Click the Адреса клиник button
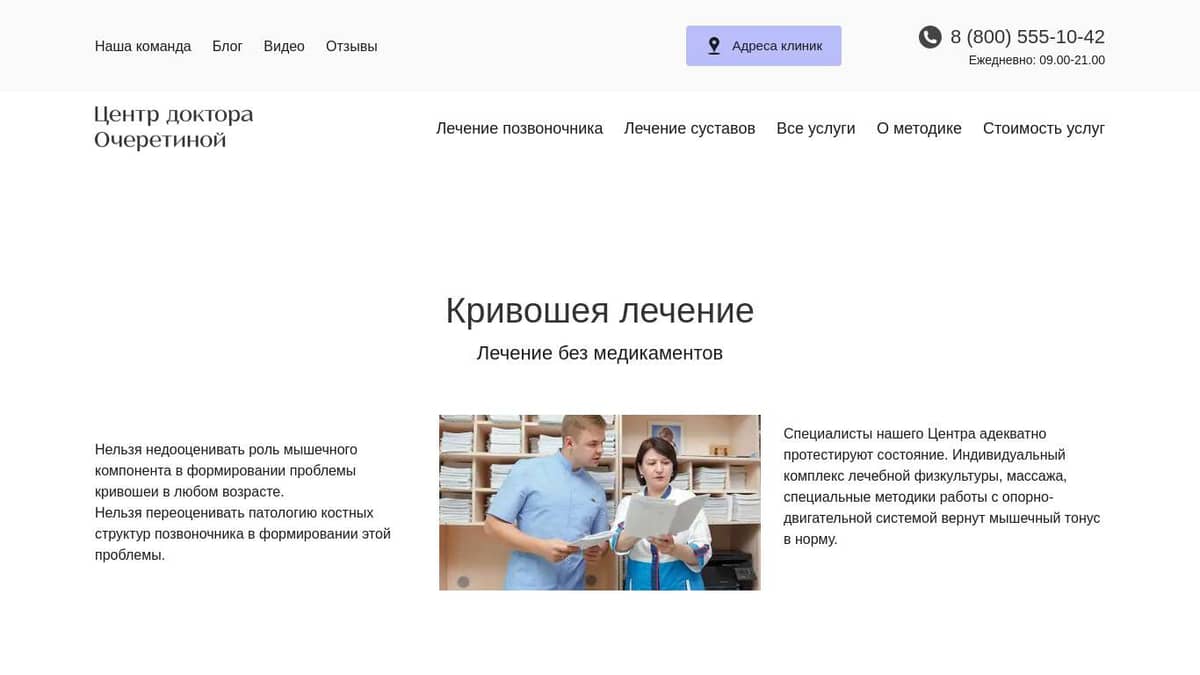Screen dimensions: 1200x675 tap(763, 45)
